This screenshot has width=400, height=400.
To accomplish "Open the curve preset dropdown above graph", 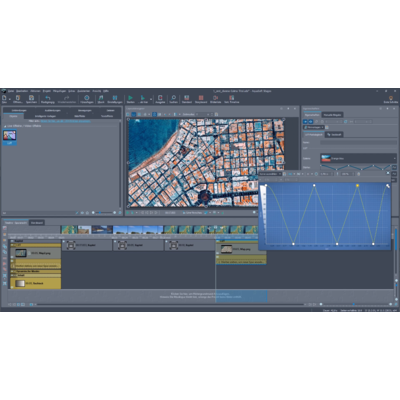I will click(x=271, y=174).
